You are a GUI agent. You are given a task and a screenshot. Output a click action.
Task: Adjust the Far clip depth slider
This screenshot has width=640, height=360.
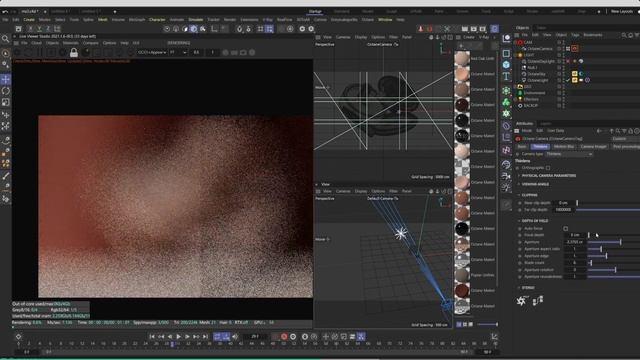point(608,210)
